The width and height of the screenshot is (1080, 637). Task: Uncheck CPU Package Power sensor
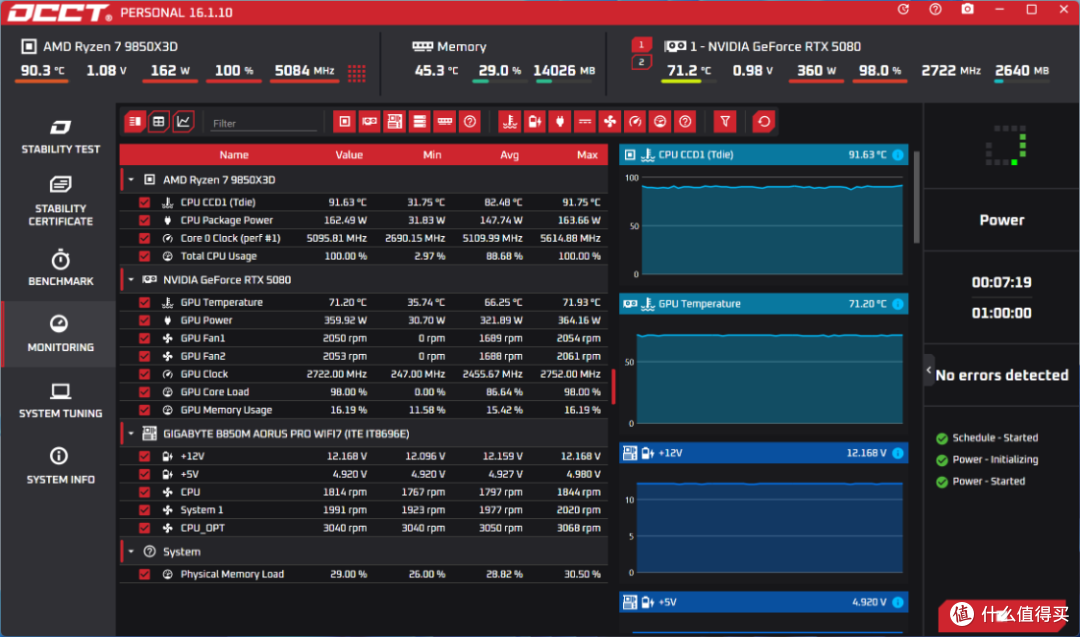tap(144, 220)
